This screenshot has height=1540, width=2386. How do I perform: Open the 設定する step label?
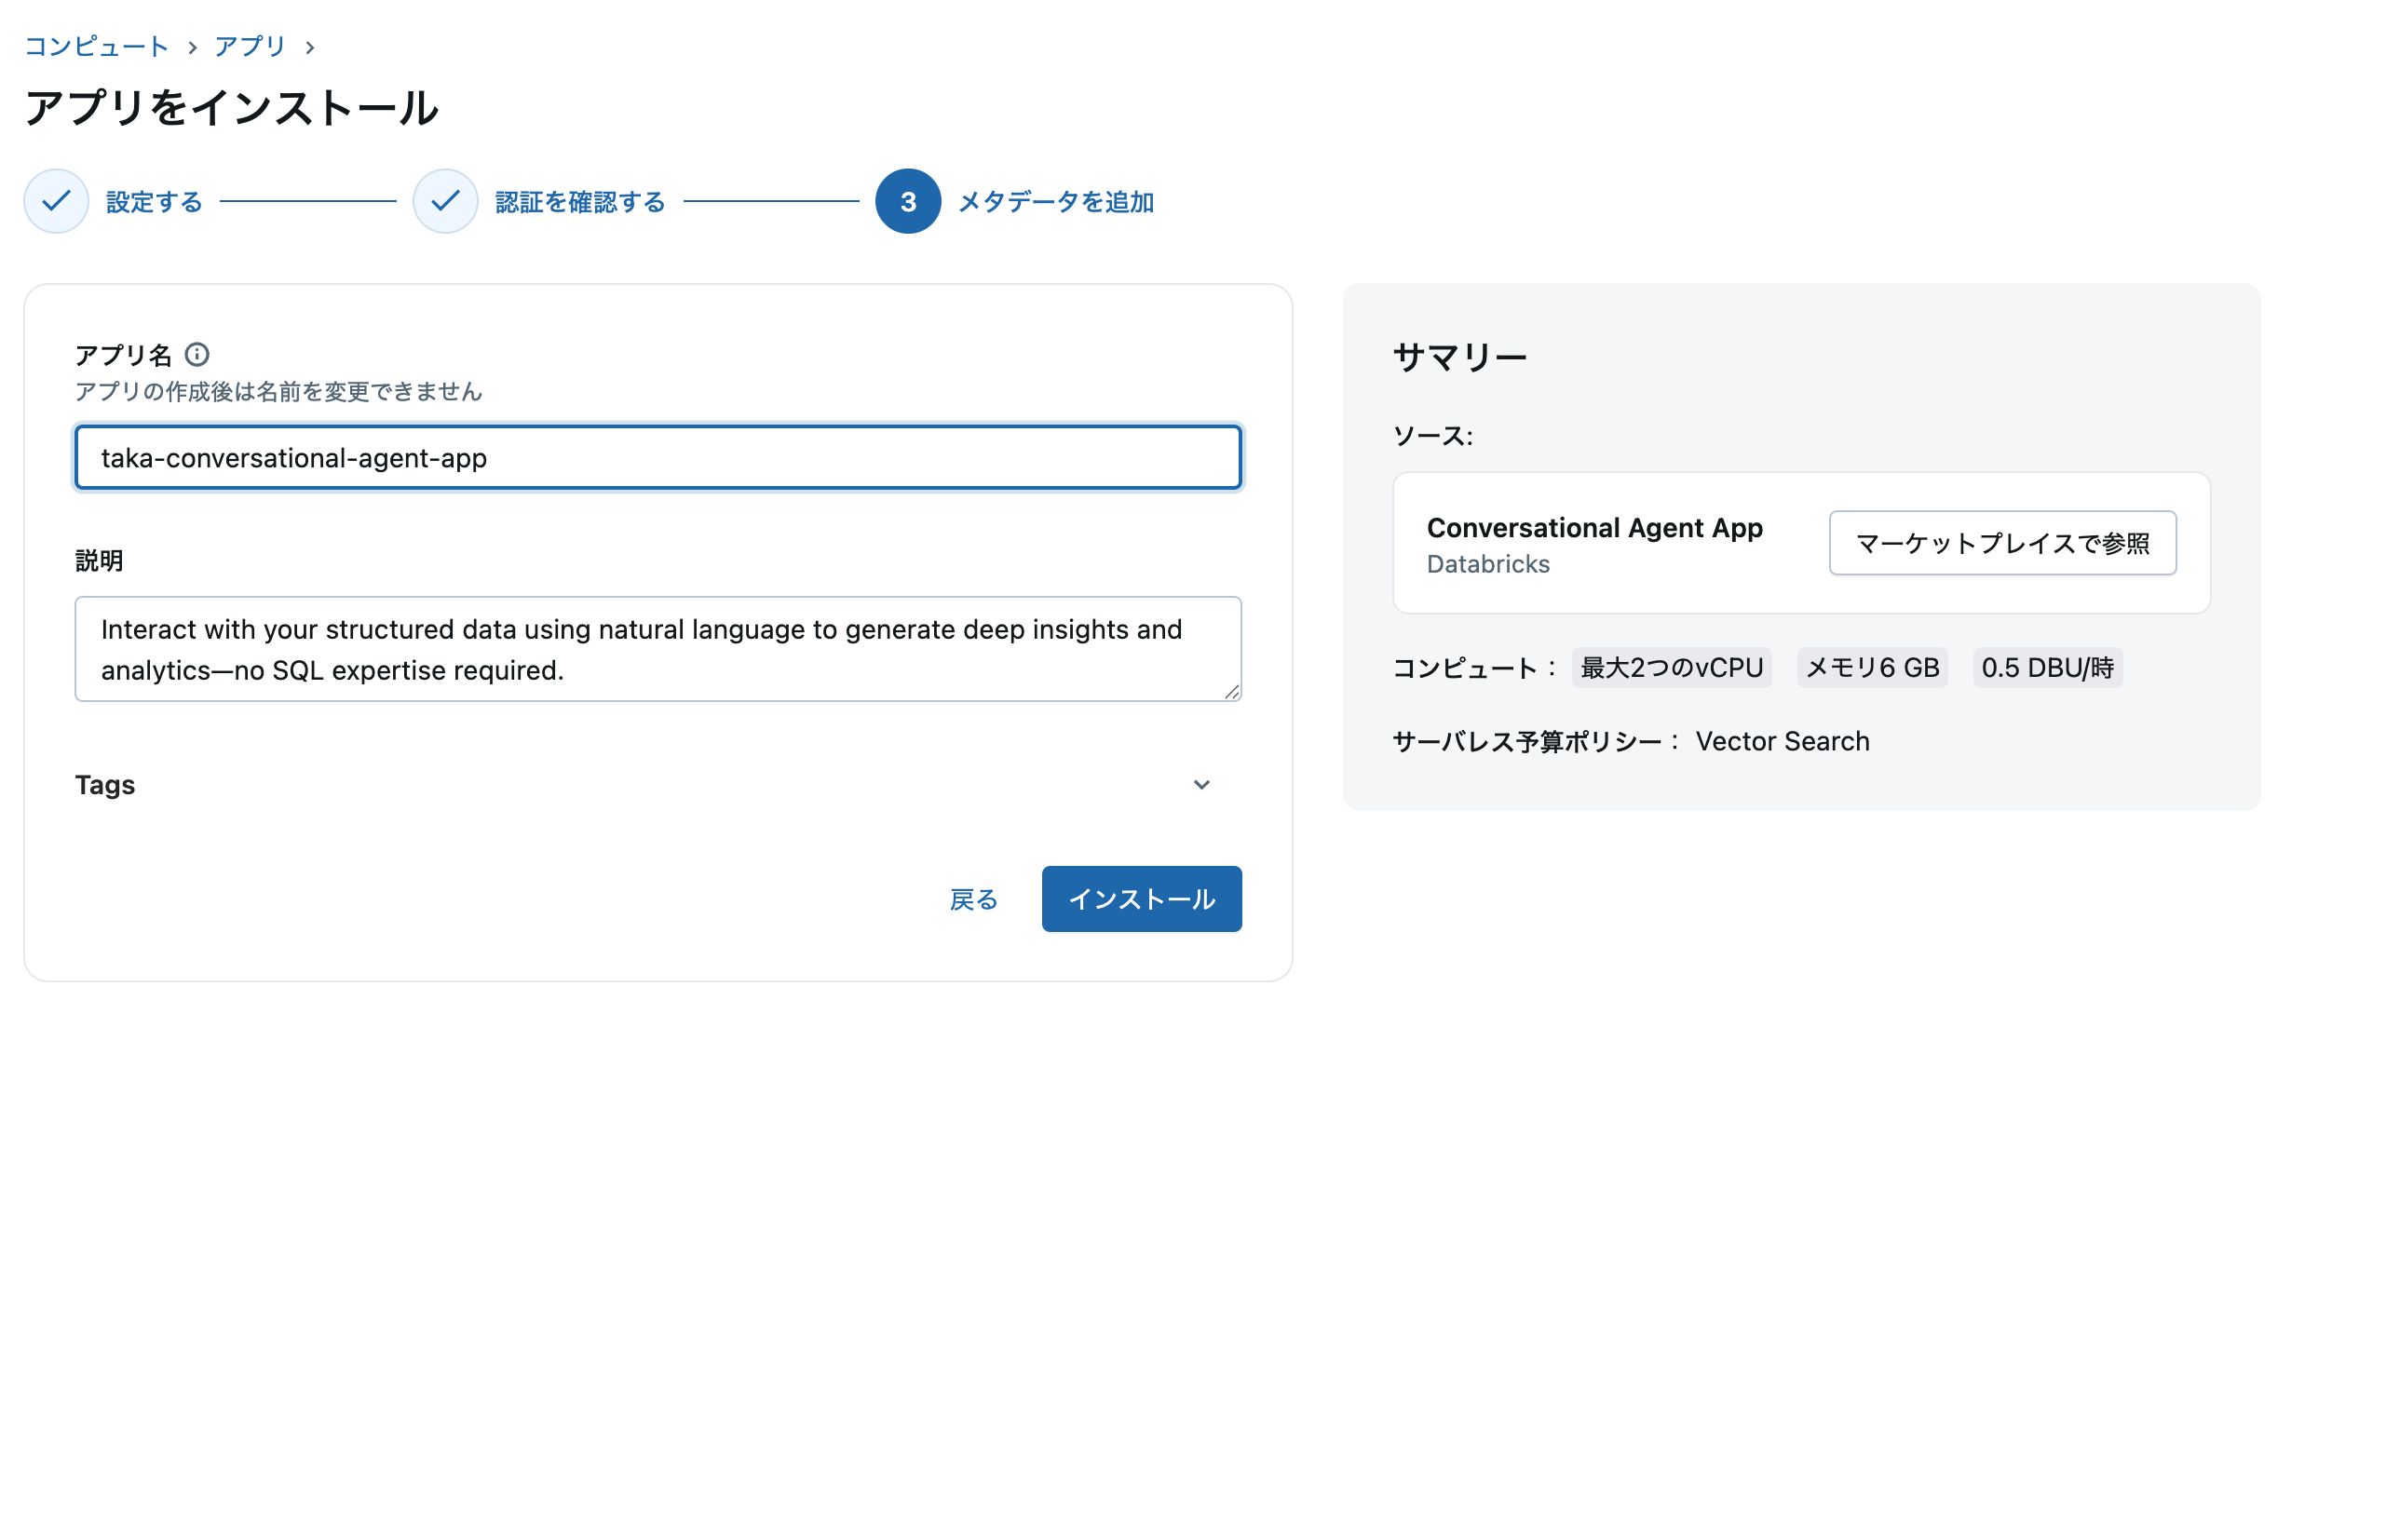pyautogui.click(x=154, y=202)
